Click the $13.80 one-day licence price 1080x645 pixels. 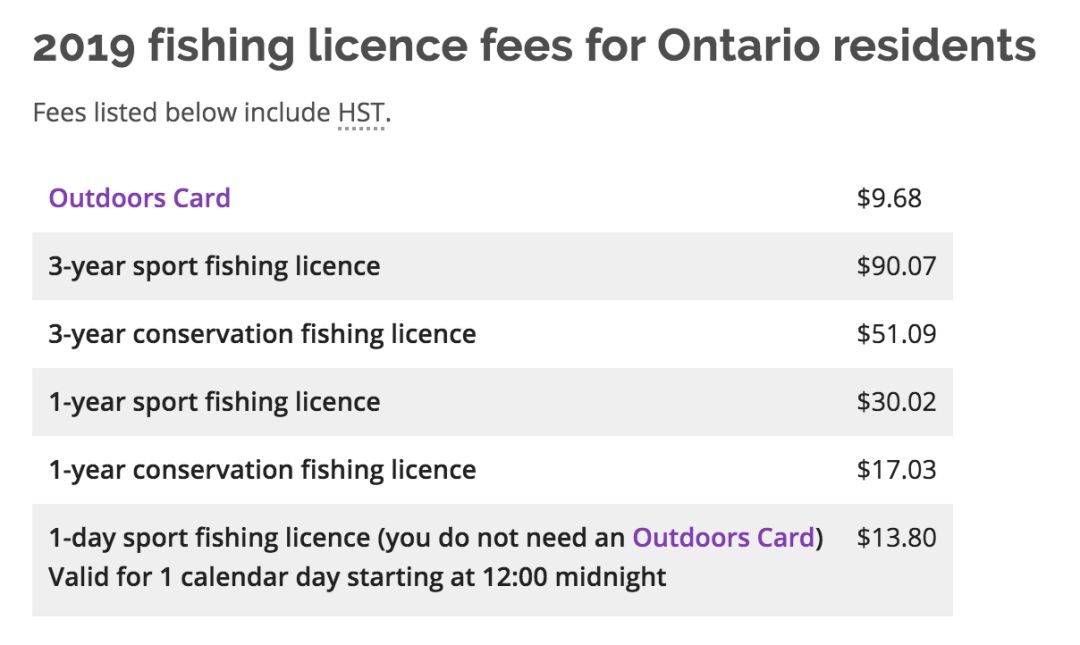[896, 538]
